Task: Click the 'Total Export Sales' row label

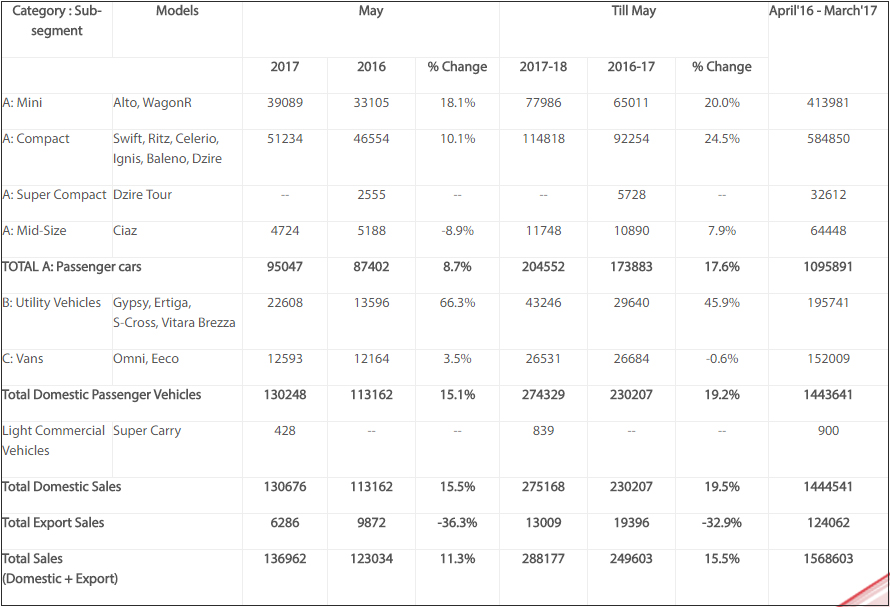Action: tap(53, 523)
